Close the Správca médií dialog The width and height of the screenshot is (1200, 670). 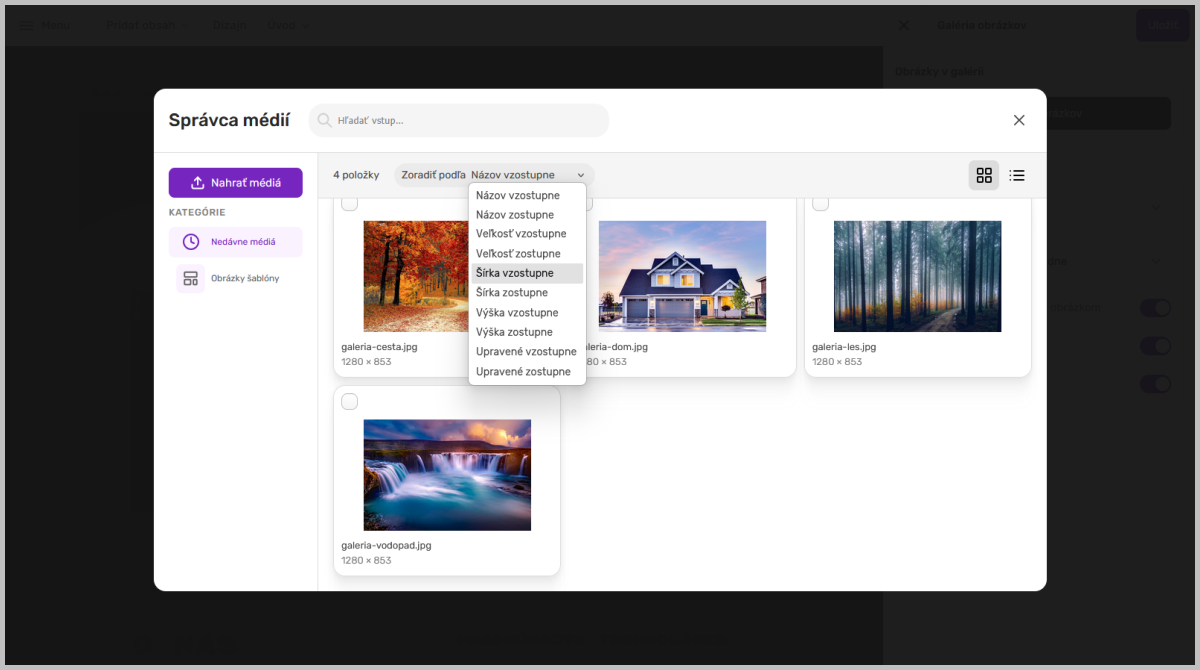click(x=1019, y=120)
